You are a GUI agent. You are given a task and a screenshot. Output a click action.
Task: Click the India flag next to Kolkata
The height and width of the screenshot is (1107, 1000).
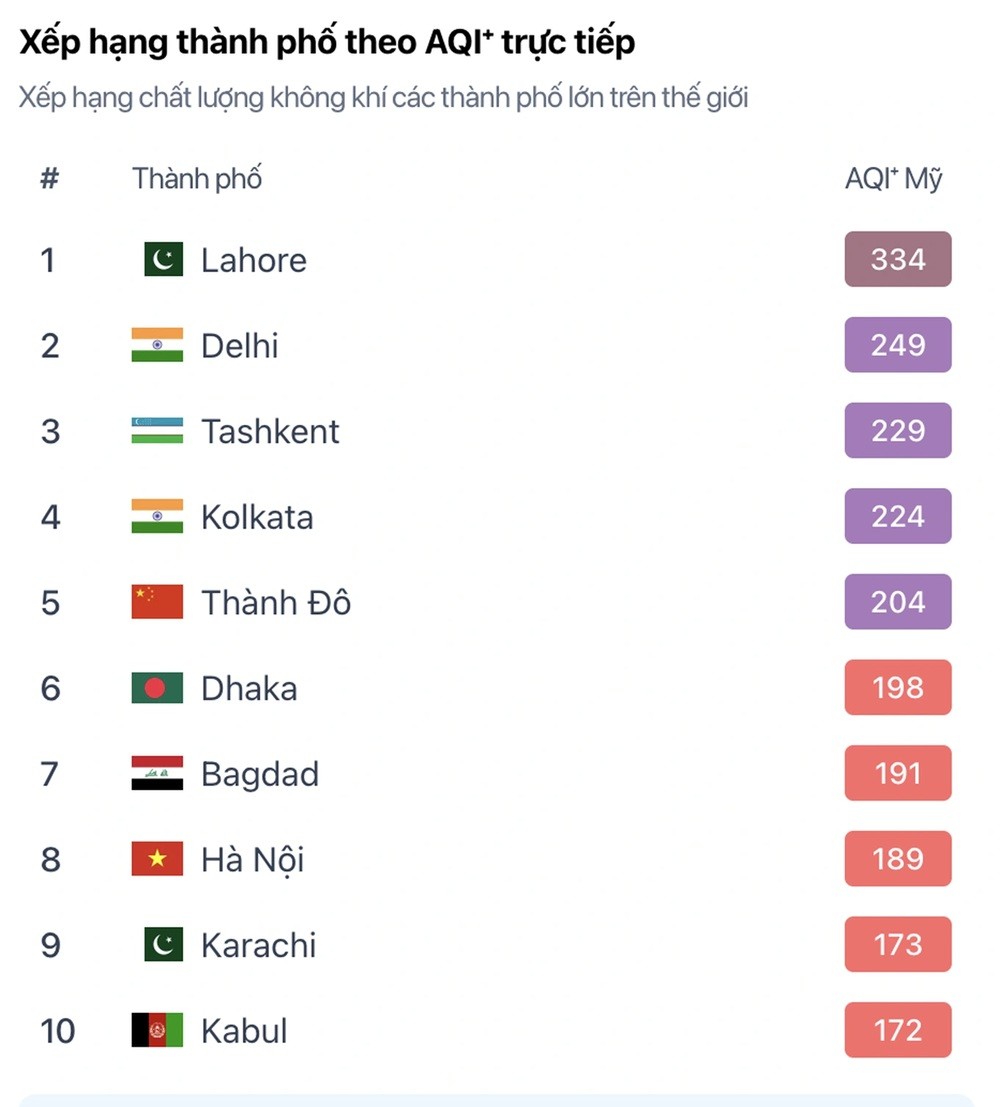[x=157, y=517]
